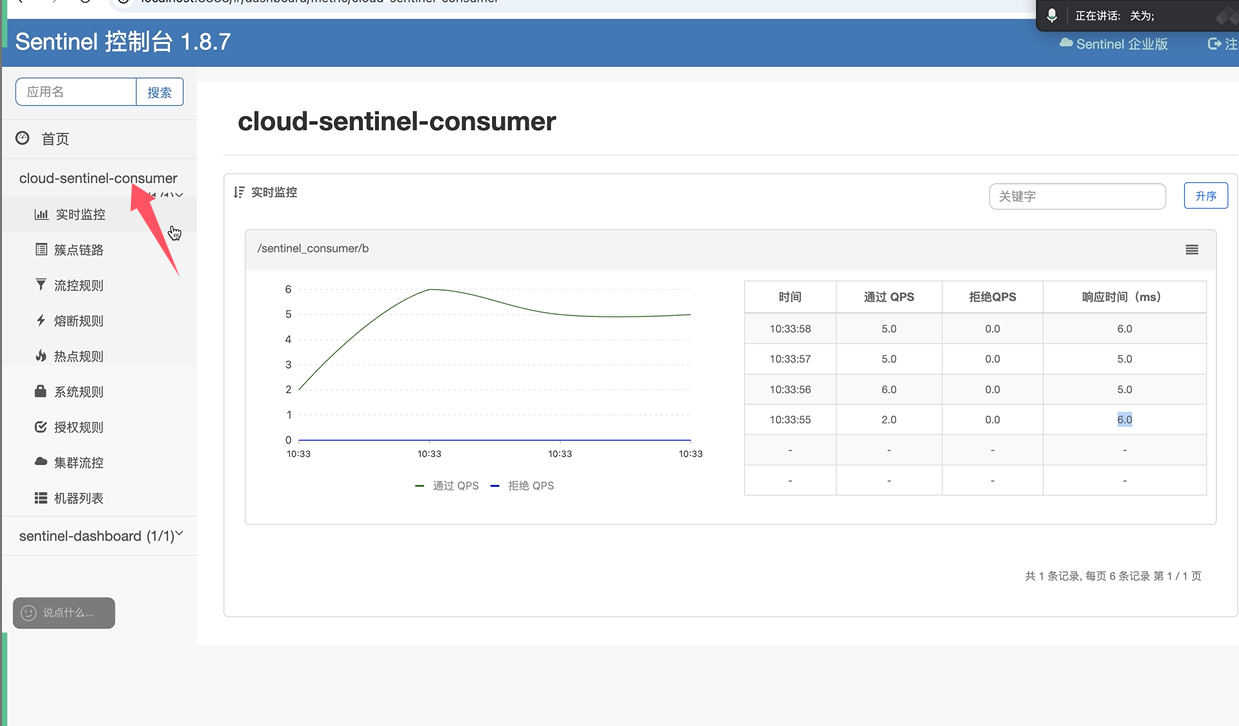The image size is (1239, 726).
Task: Click the cloud-sentinel-consumer page heading
Action: (397, 122)
